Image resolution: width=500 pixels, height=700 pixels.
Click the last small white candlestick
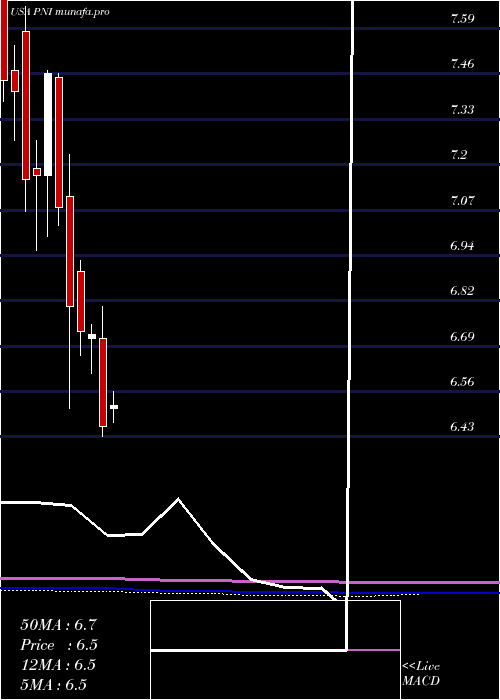coord(114,407)
